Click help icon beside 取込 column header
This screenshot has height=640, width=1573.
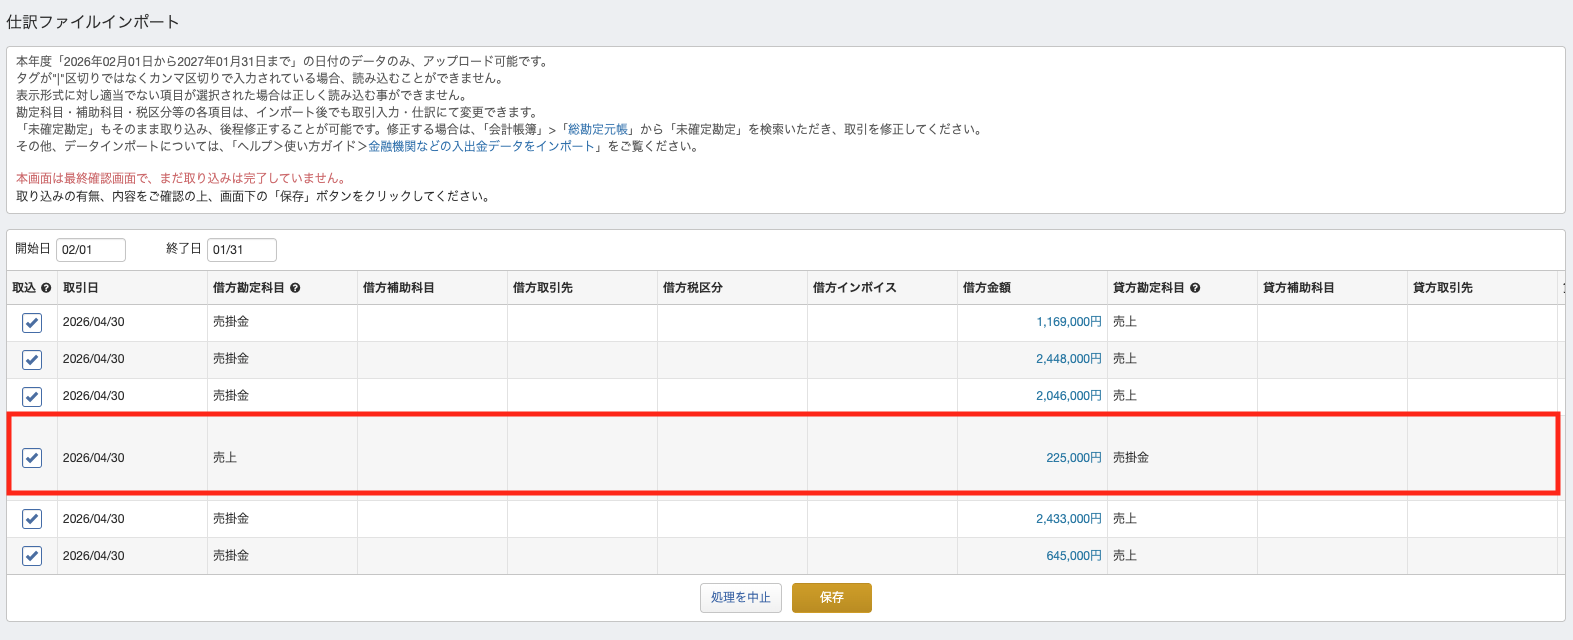[46, 288]
